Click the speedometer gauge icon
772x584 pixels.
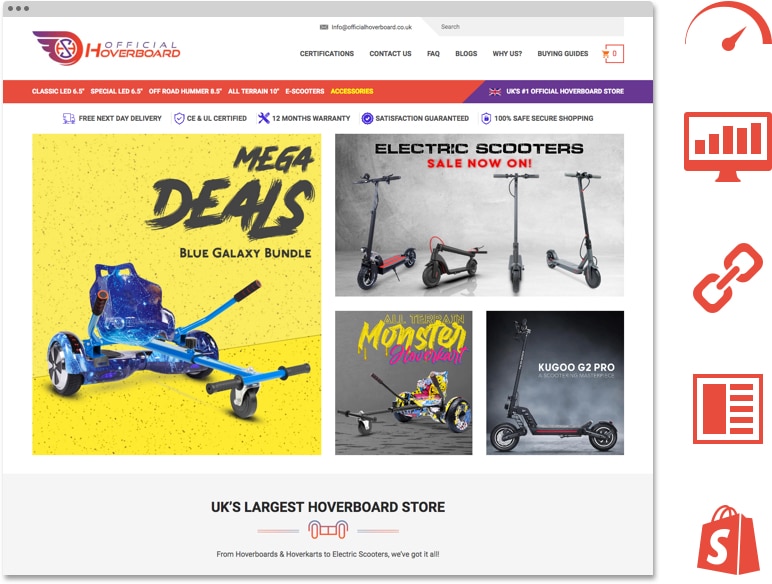[728, 26]
